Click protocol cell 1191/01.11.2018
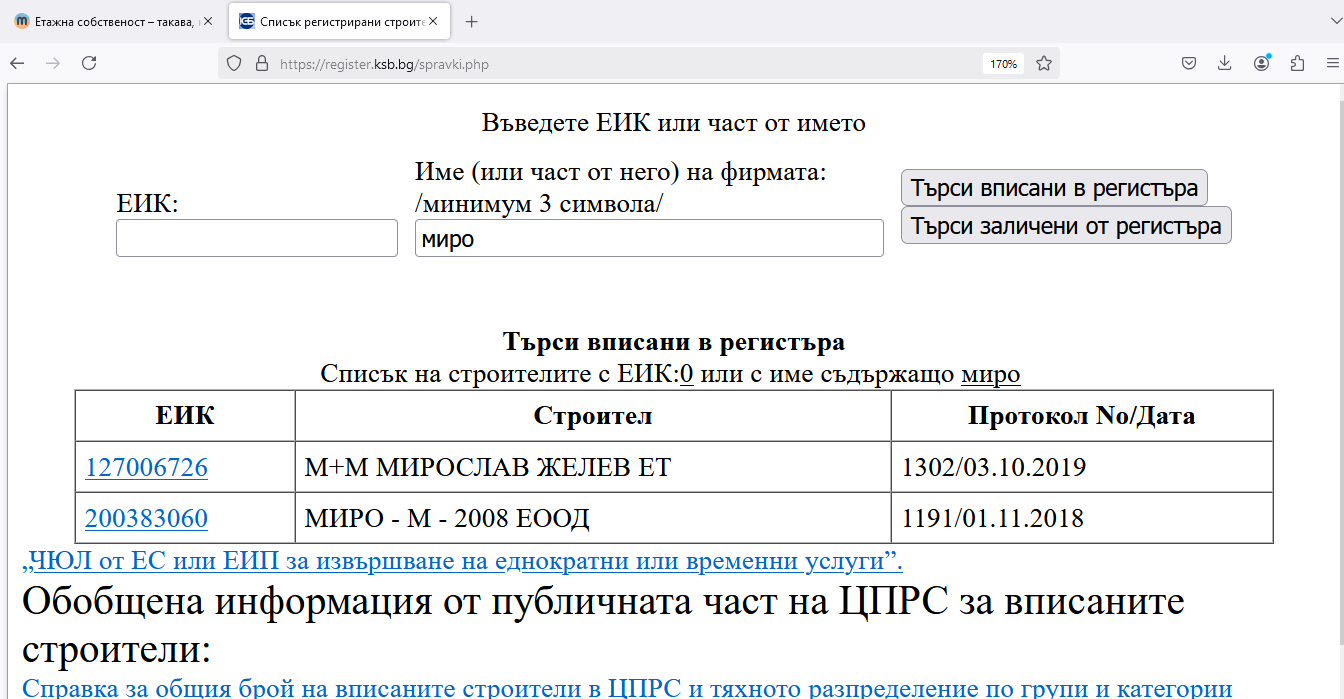The width and height of the screenshot is (1344, 699). 1082,519
